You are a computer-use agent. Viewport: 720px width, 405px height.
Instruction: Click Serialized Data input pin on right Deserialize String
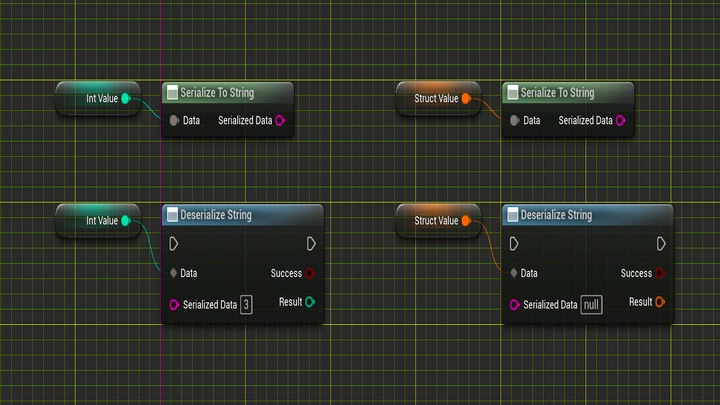(514, 304)
